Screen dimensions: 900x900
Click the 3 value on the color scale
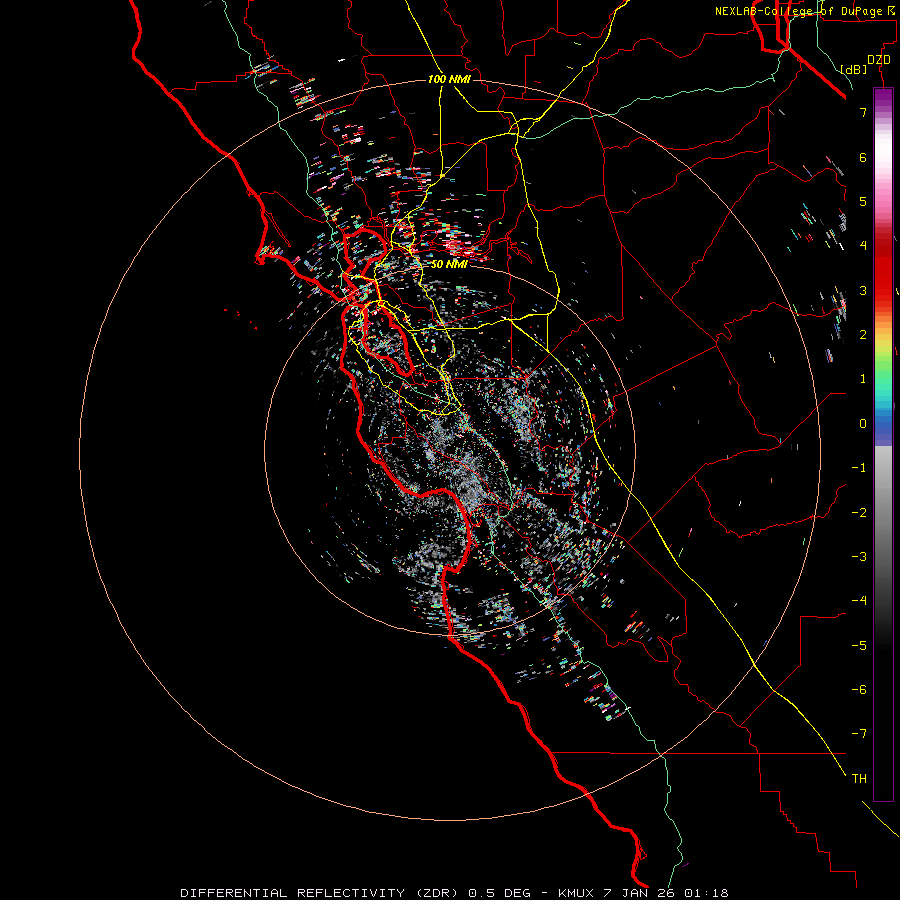[863, 290]
